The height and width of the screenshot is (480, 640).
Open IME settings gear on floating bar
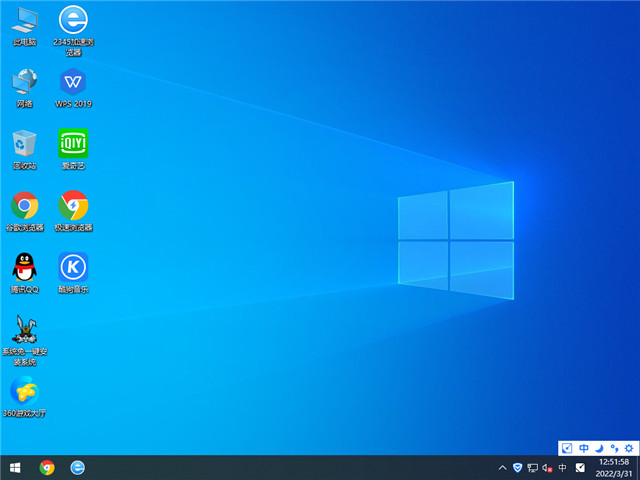(628, 448)
